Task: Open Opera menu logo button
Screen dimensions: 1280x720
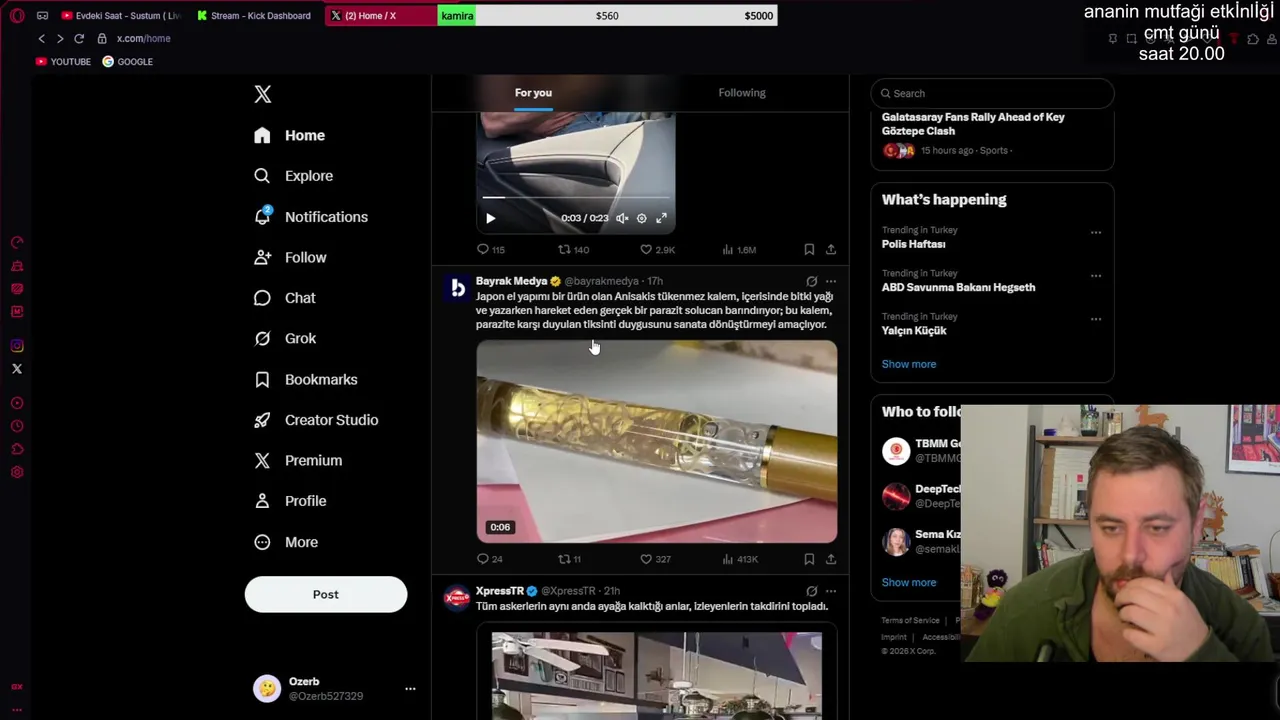Action: point(17,15)
